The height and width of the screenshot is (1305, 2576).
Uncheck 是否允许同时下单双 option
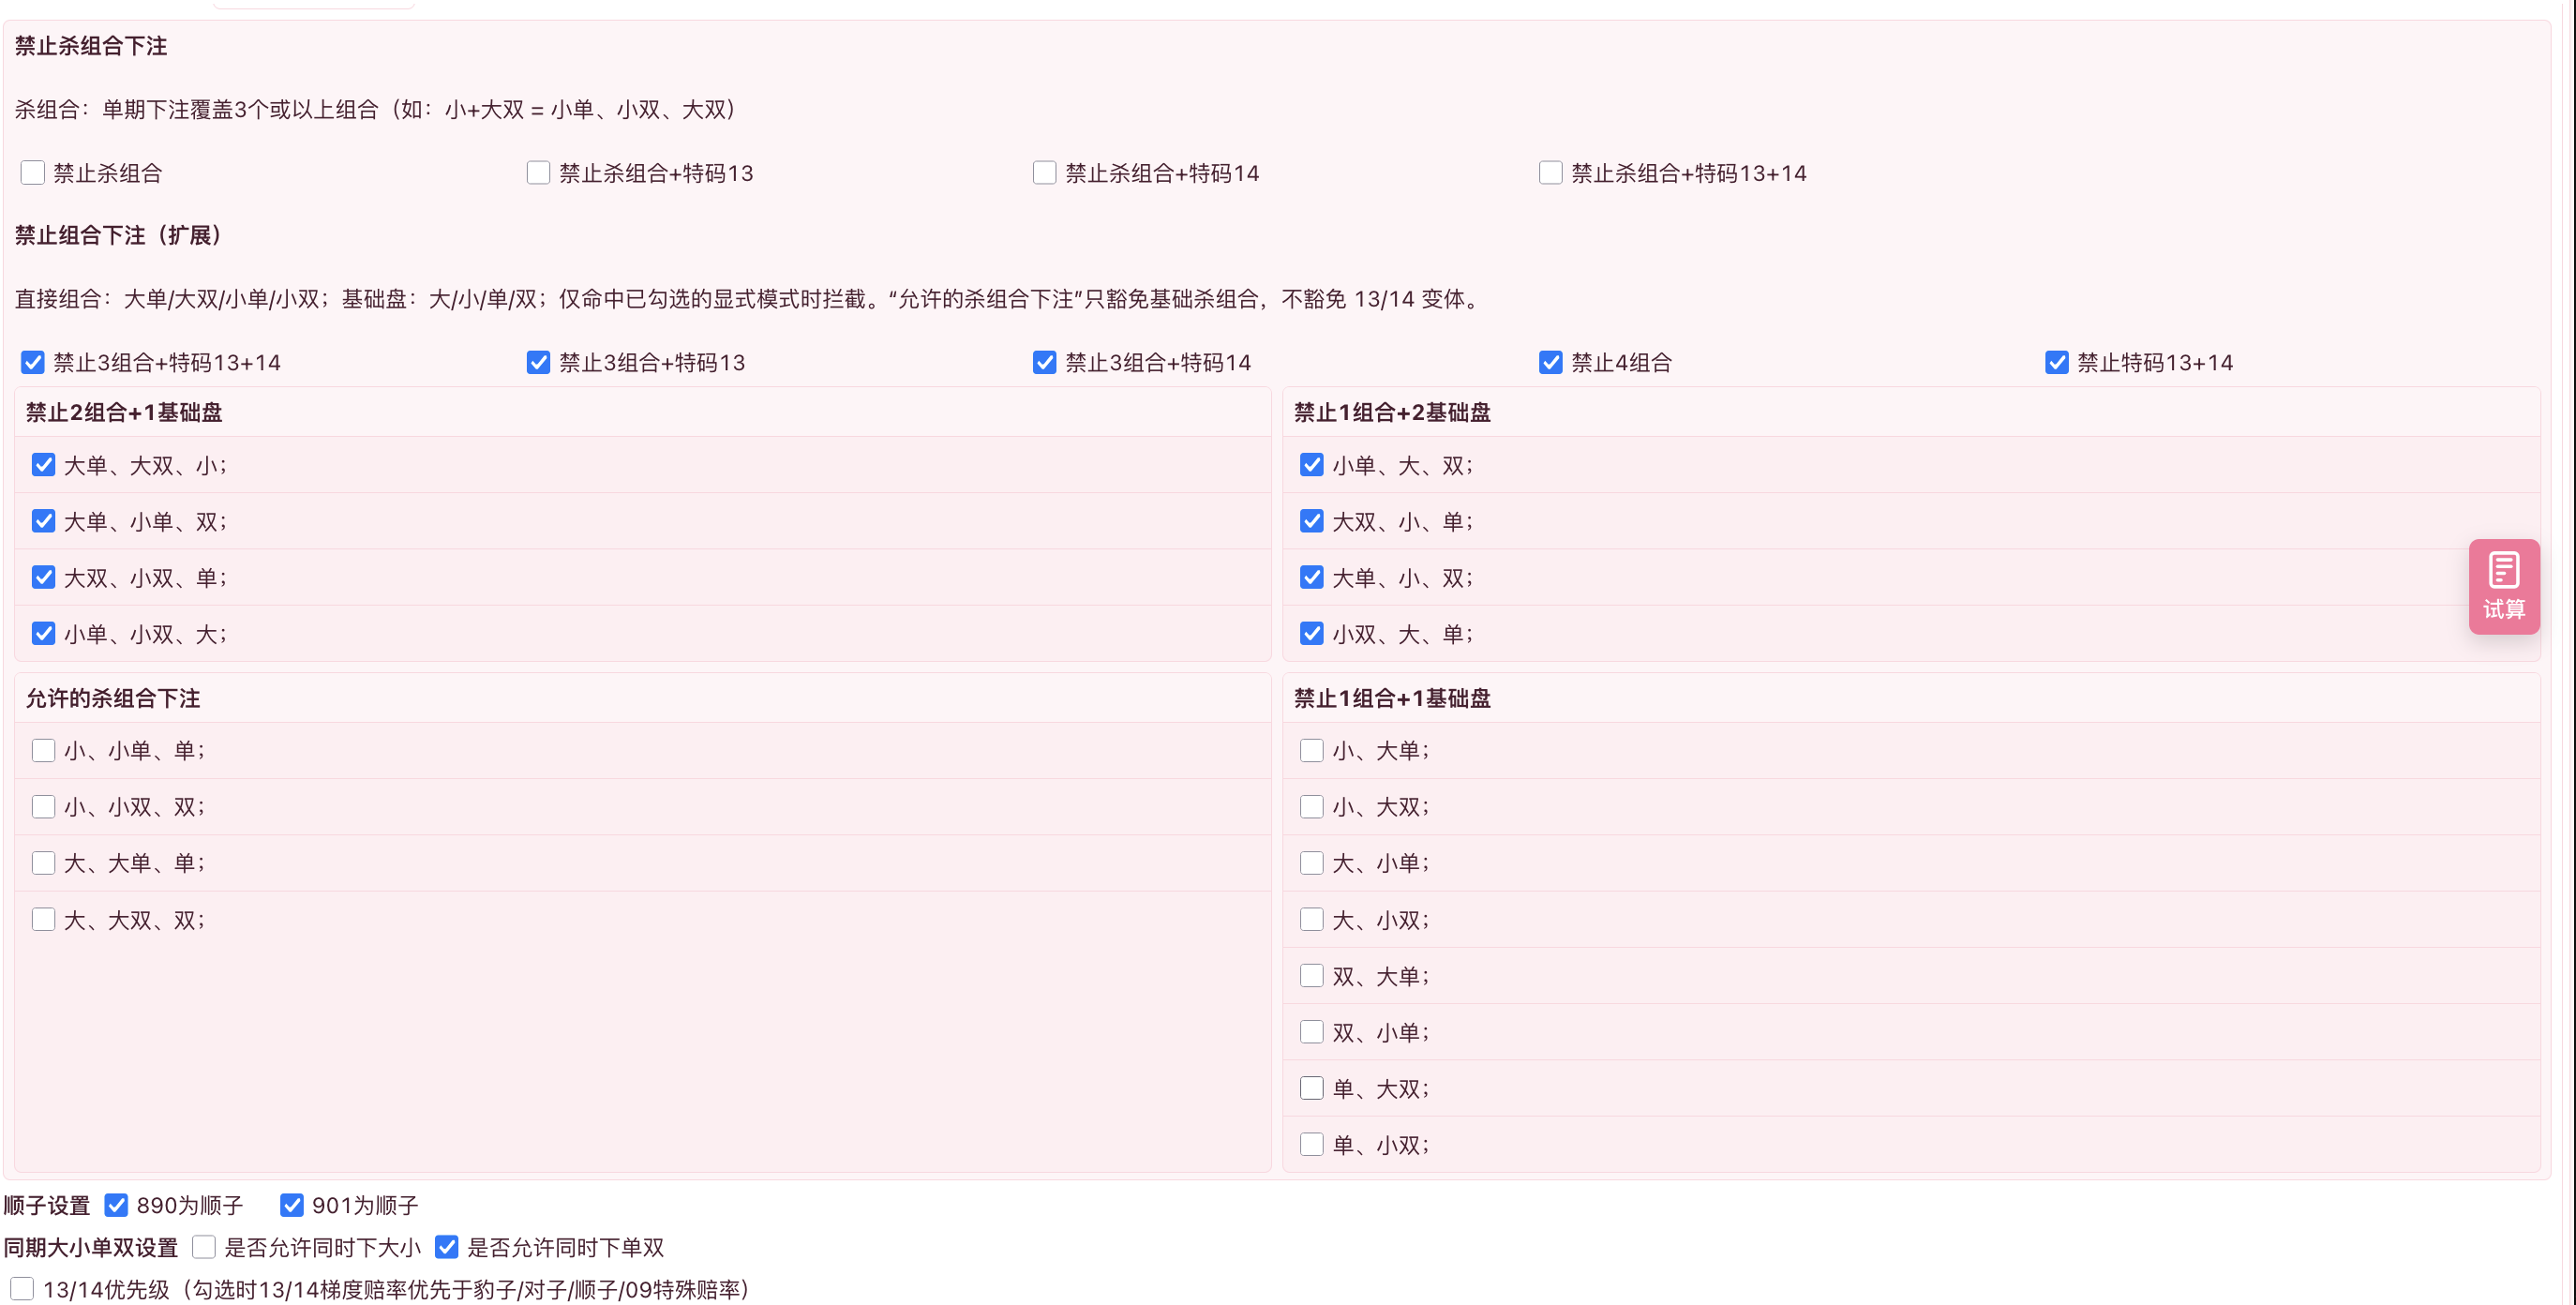447,1247
